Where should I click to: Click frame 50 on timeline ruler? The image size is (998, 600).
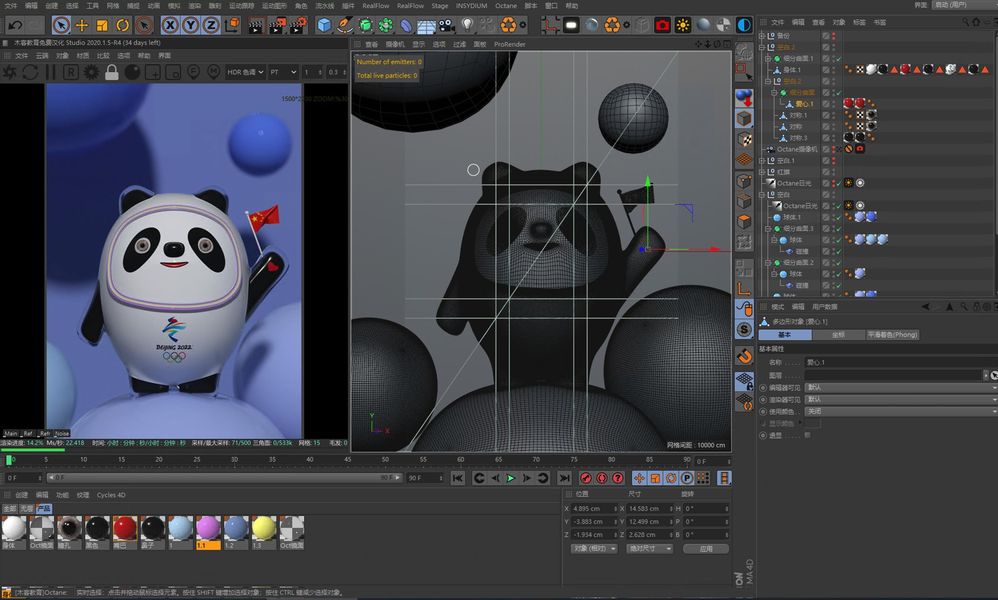[385, 460]
